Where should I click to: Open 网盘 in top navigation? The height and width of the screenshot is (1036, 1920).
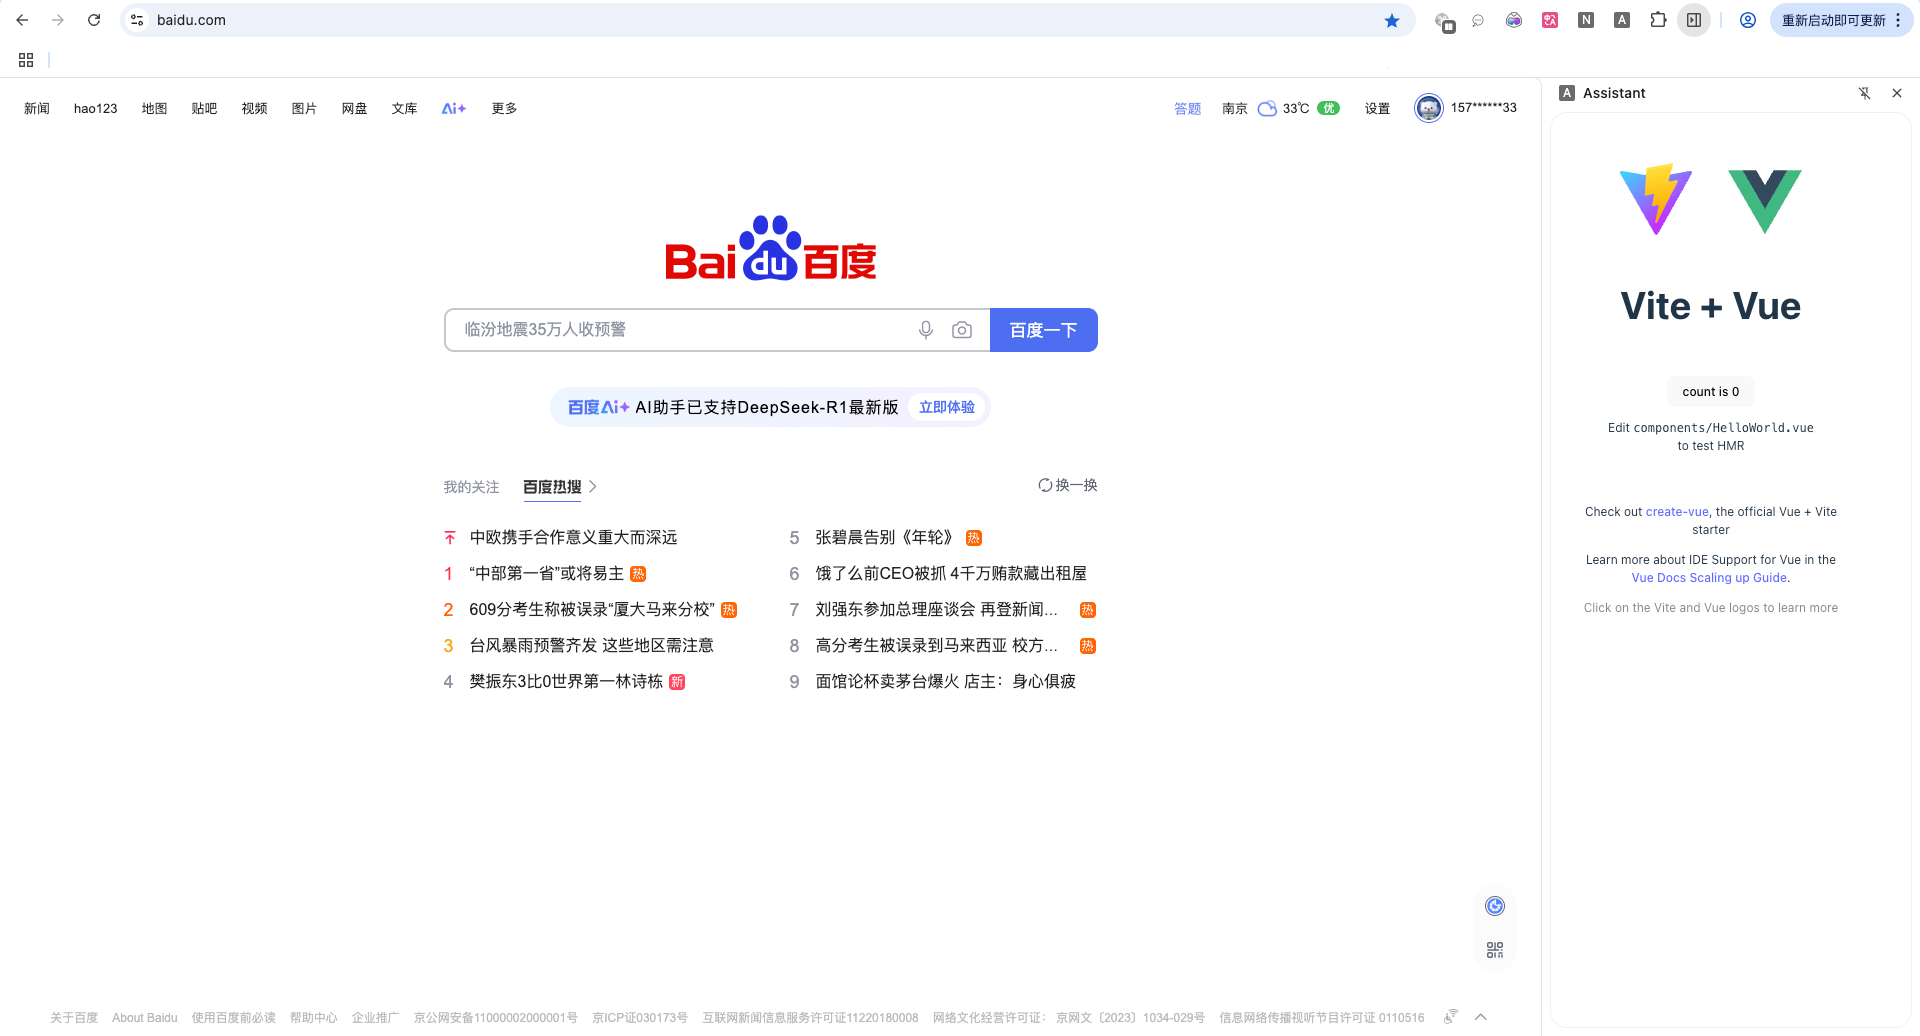pyautogui.click(x=354, y=108)
